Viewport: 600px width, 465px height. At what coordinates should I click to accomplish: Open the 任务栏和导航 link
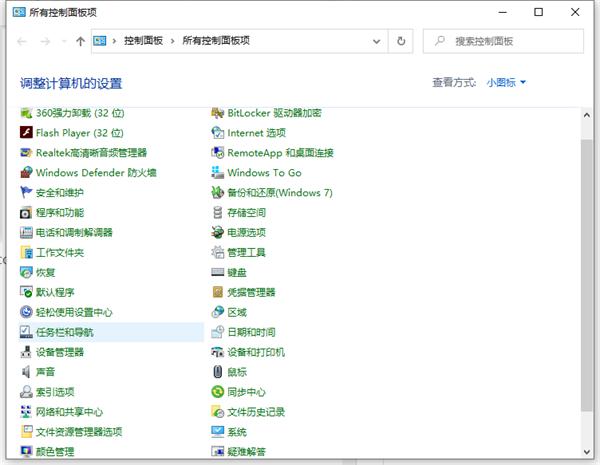click(x=64, y=332)
